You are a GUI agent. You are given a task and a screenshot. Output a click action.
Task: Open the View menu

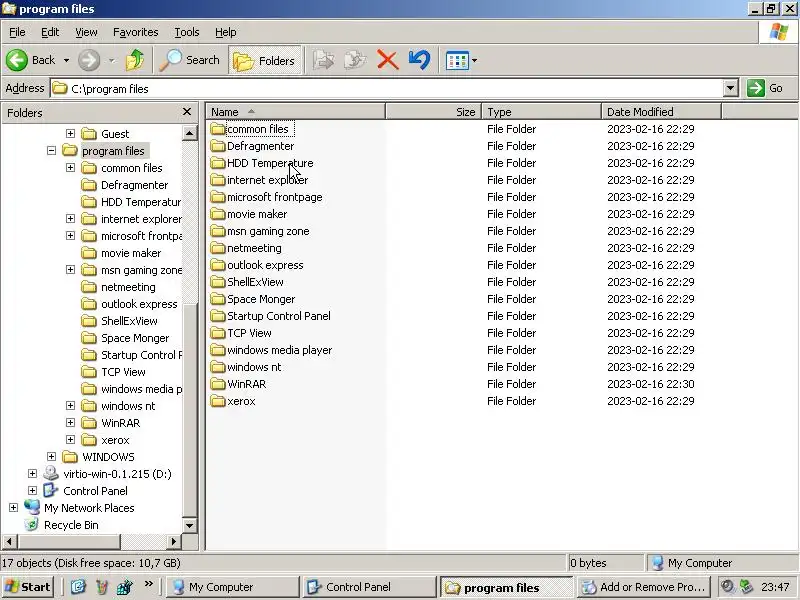pyautogui.click(x=86, y=32)
